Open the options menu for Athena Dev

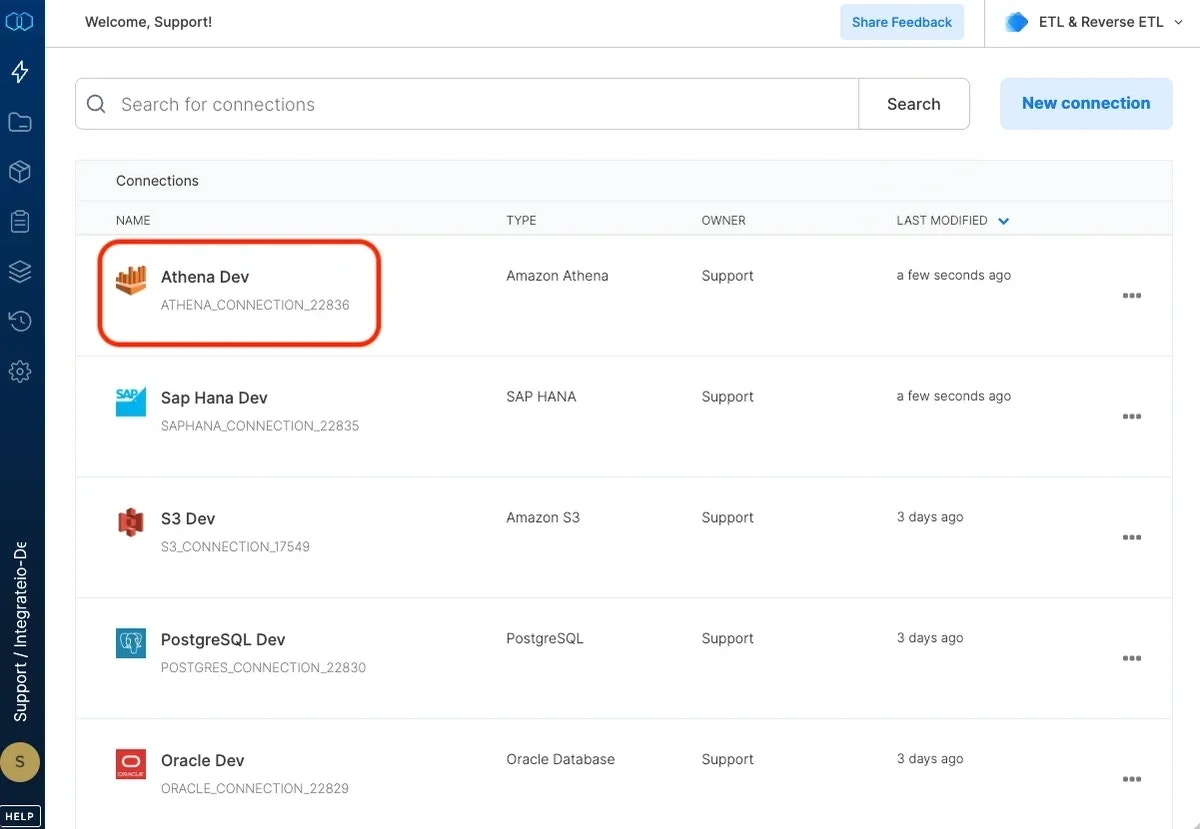(x=1131, y=295)
